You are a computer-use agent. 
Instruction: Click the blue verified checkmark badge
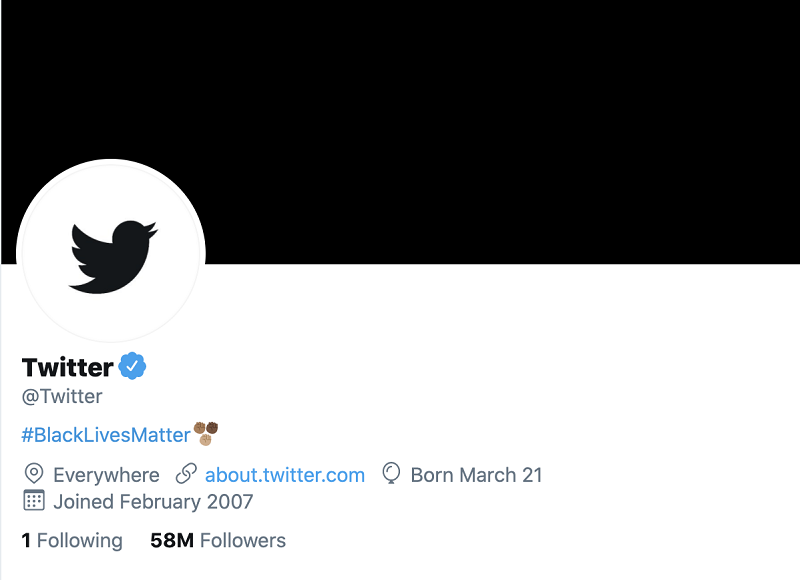pyautogui.click(x=133, y=367)
